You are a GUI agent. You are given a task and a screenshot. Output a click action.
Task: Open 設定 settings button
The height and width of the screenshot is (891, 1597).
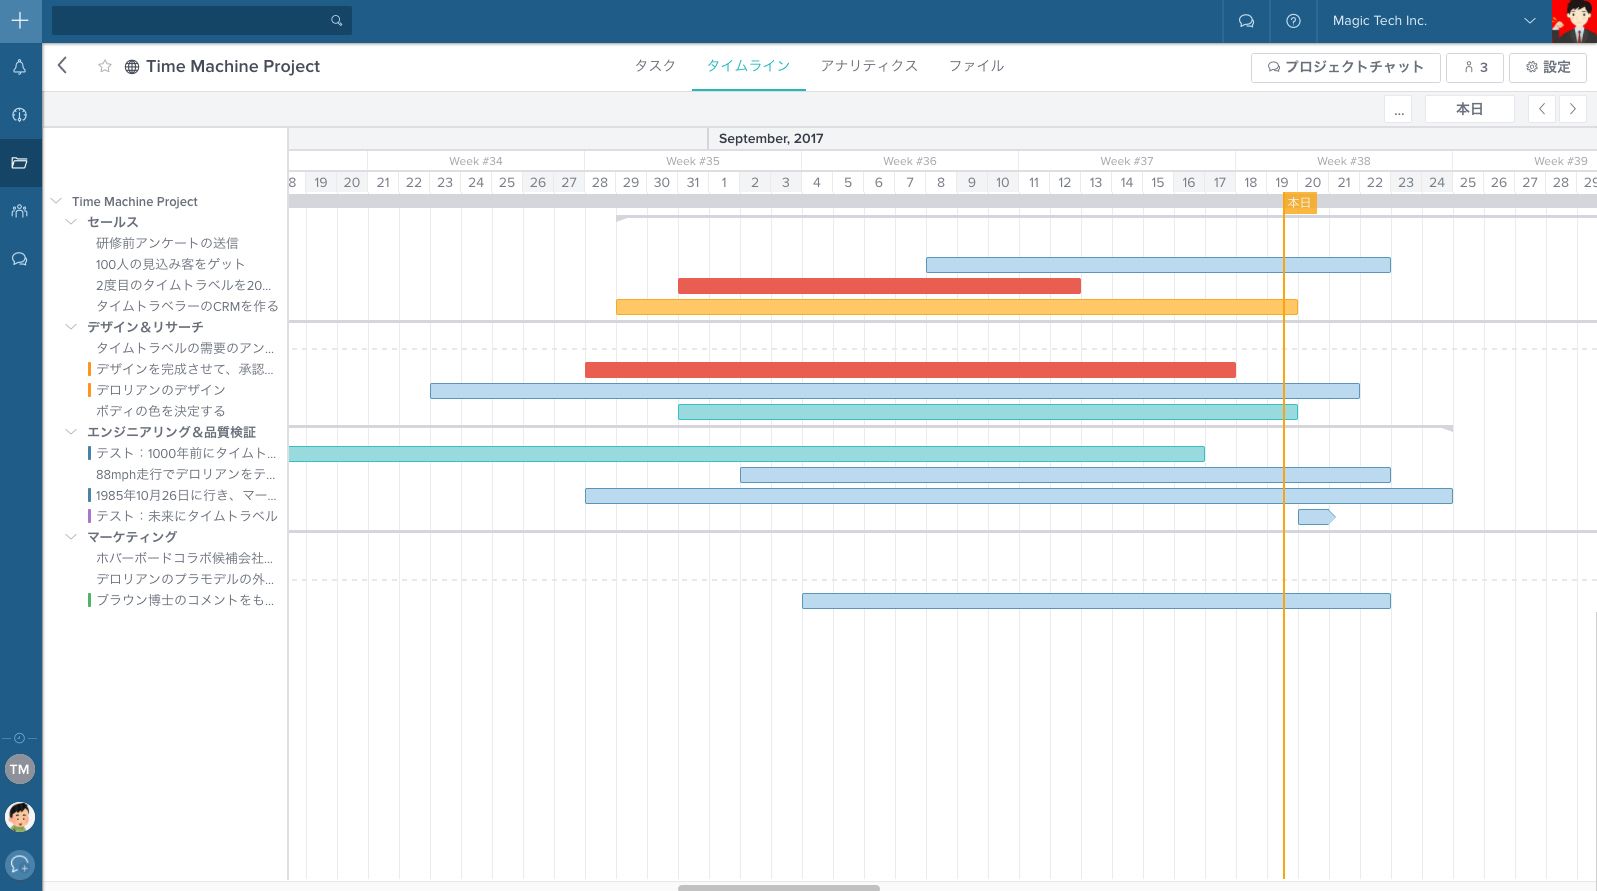(x=1547, y=67)
